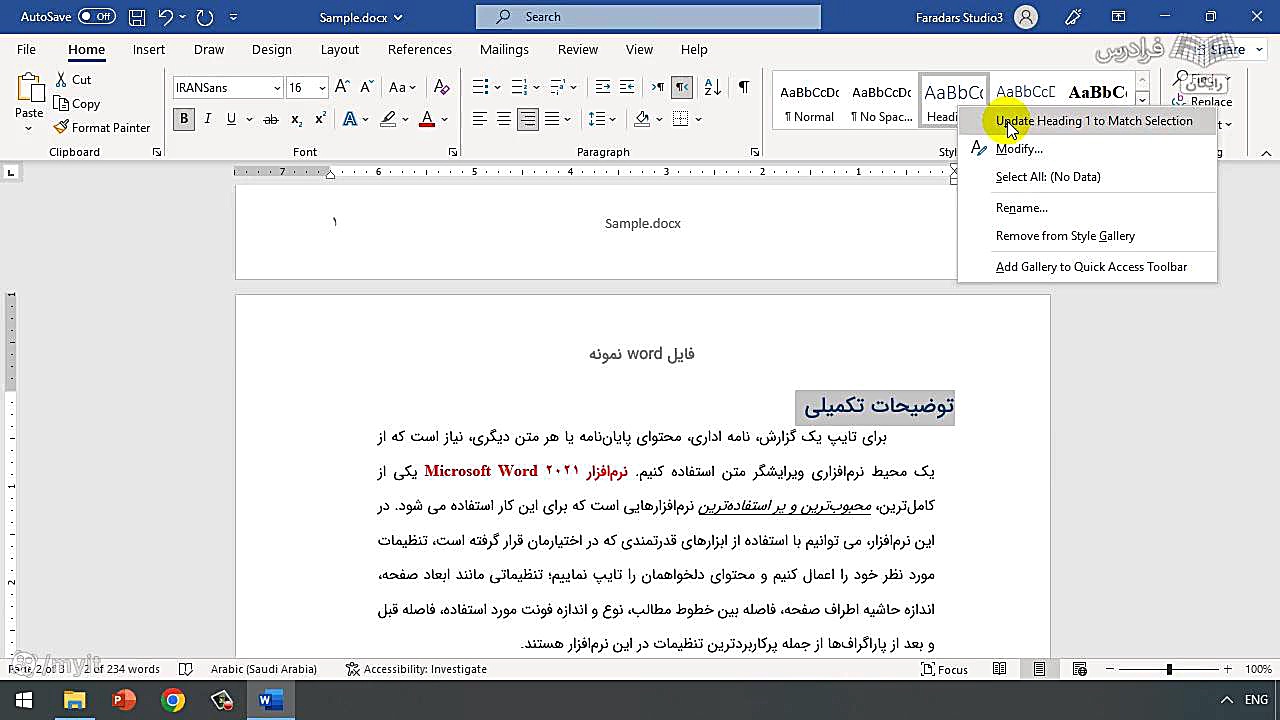Toggle Italic formatting
The width and height of the screenshot is (1280, 720).
click(x=207, y=119)
